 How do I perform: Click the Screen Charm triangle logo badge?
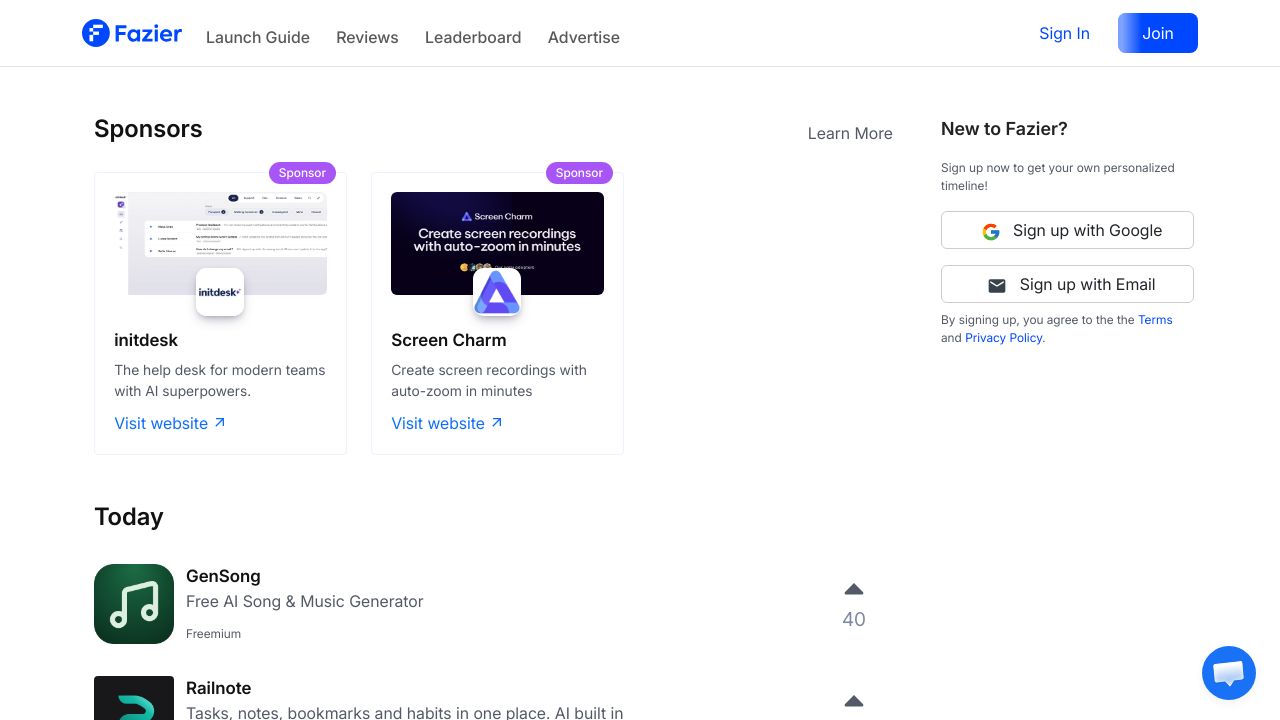click(497, 292)
